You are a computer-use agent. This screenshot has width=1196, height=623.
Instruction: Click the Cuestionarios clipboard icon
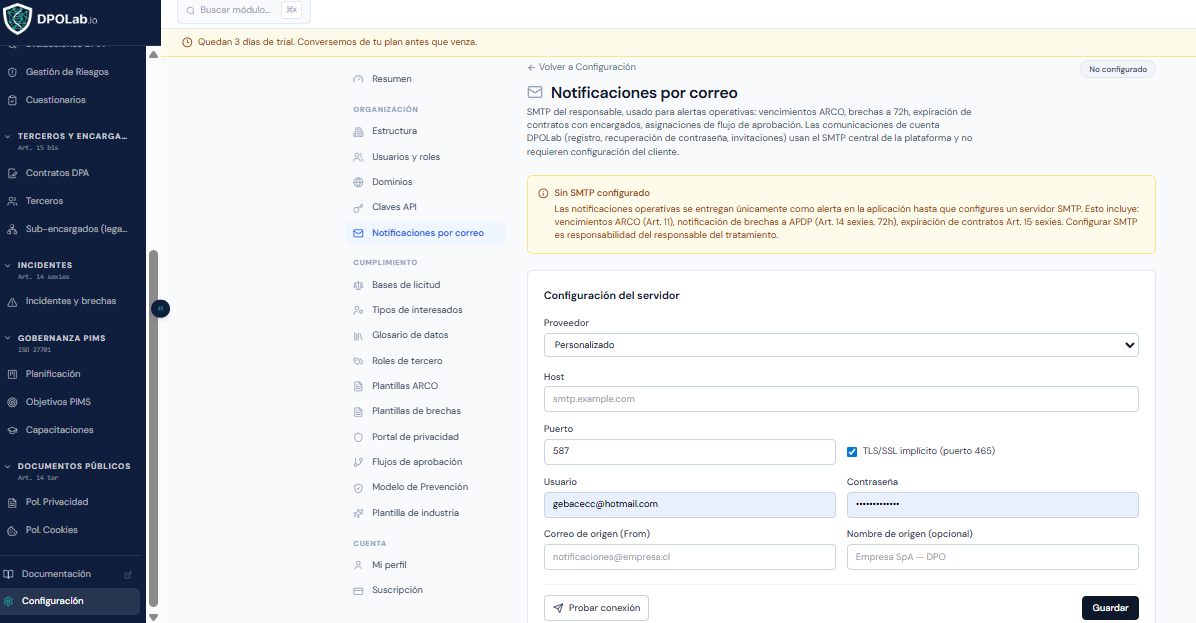click(x=12, y=100)
